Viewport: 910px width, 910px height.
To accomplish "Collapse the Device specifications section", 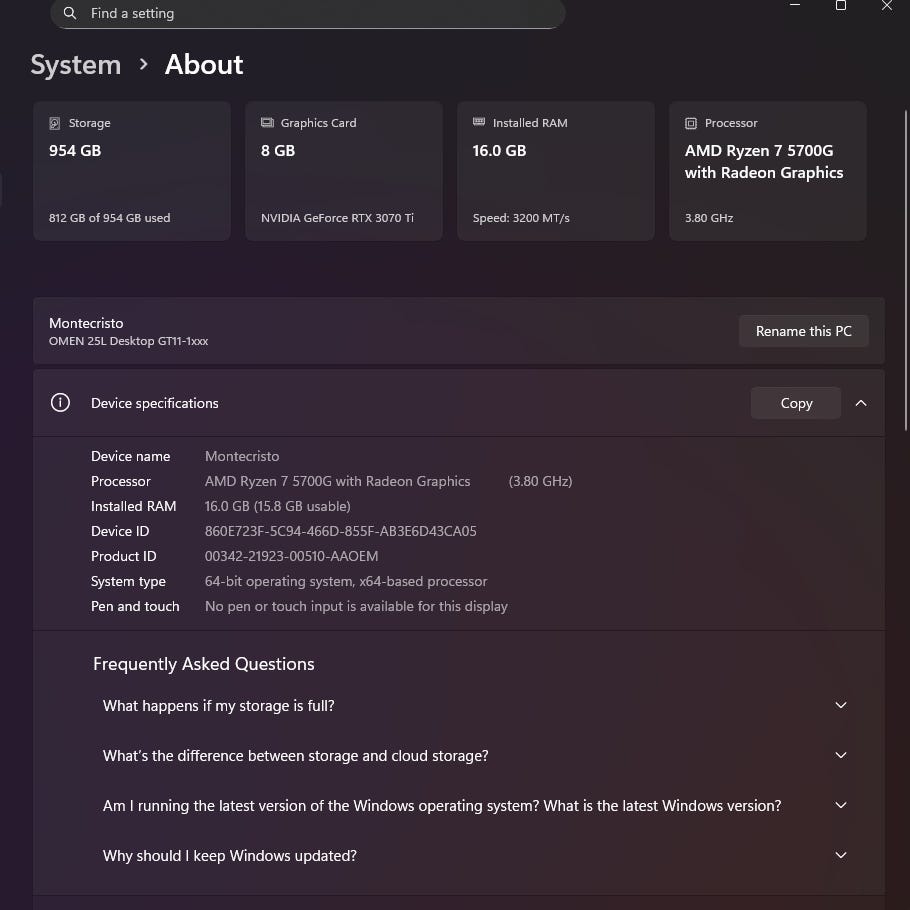I will click(x=861, y=403).
